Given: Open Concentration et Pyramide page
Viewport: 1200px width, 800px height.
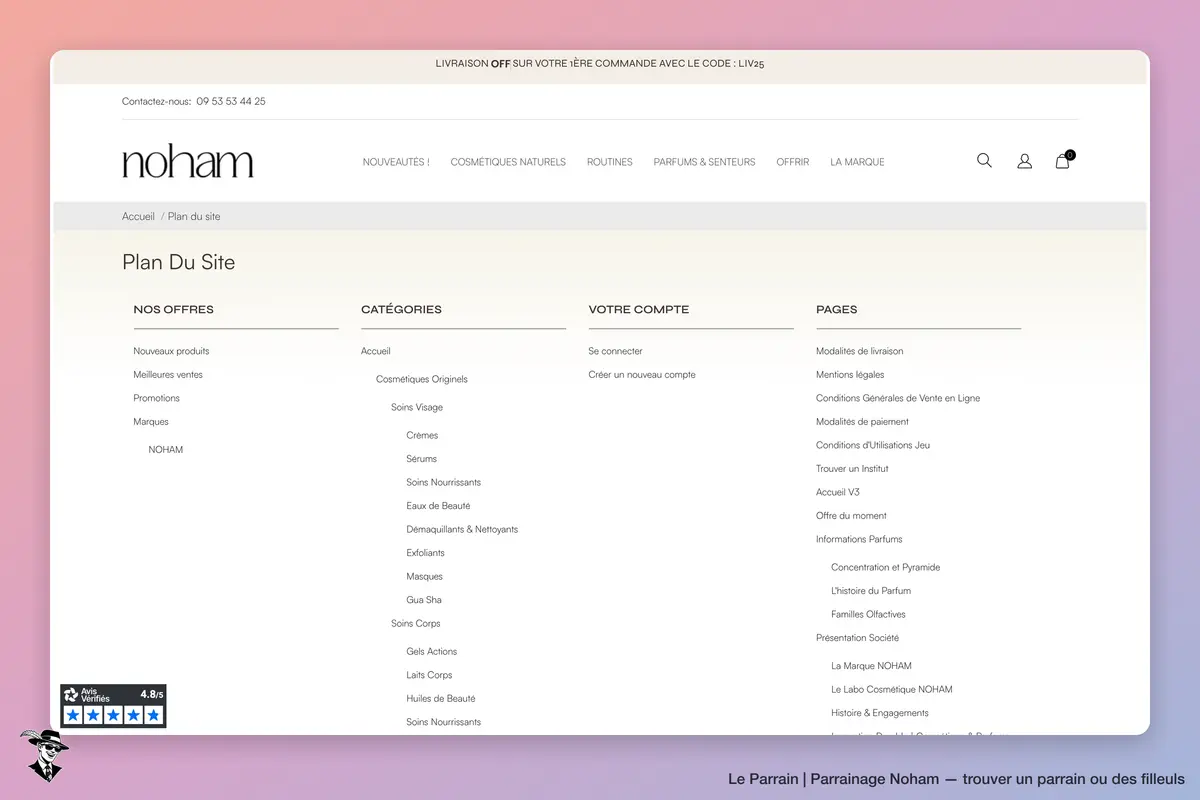Looking at the screenshot, I should click(886, 567).
